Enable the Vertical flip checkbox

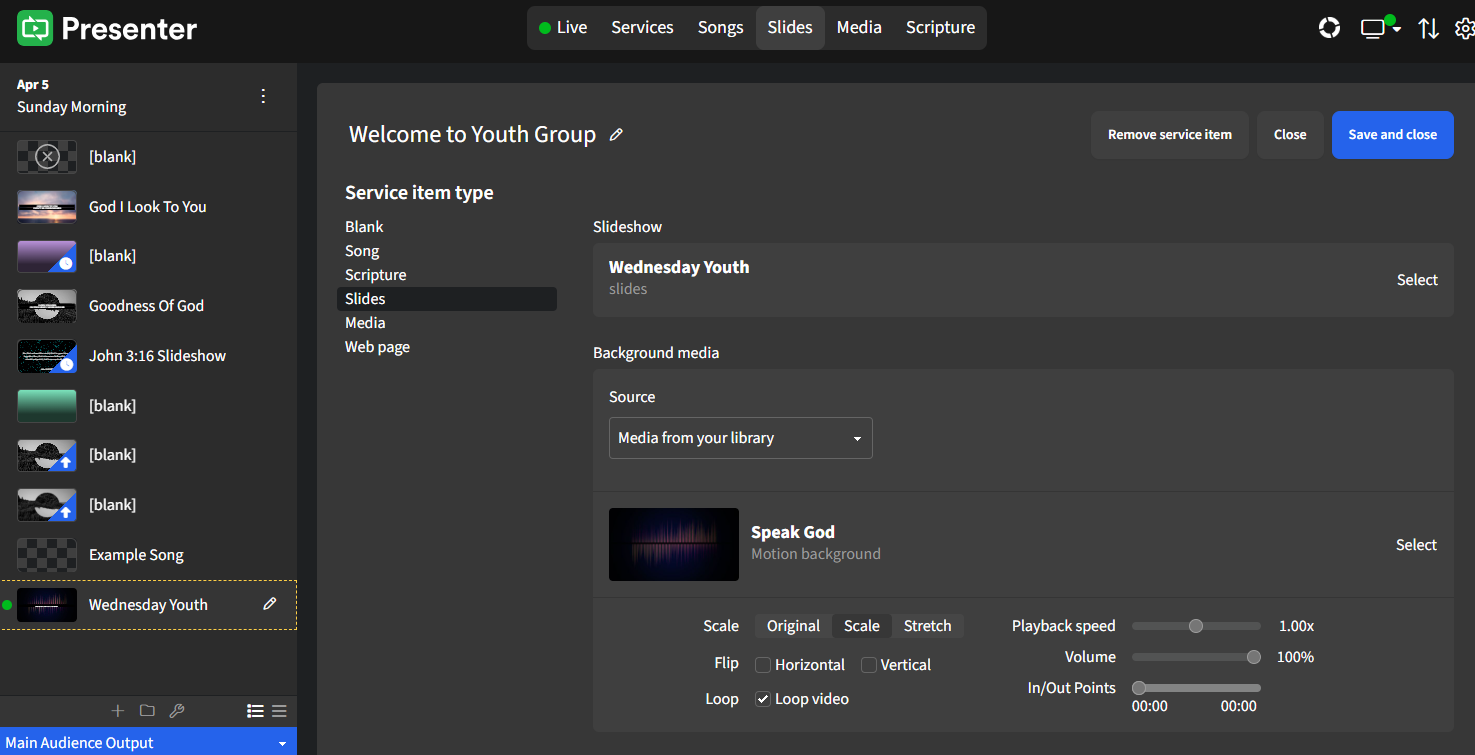click(869, 665)
